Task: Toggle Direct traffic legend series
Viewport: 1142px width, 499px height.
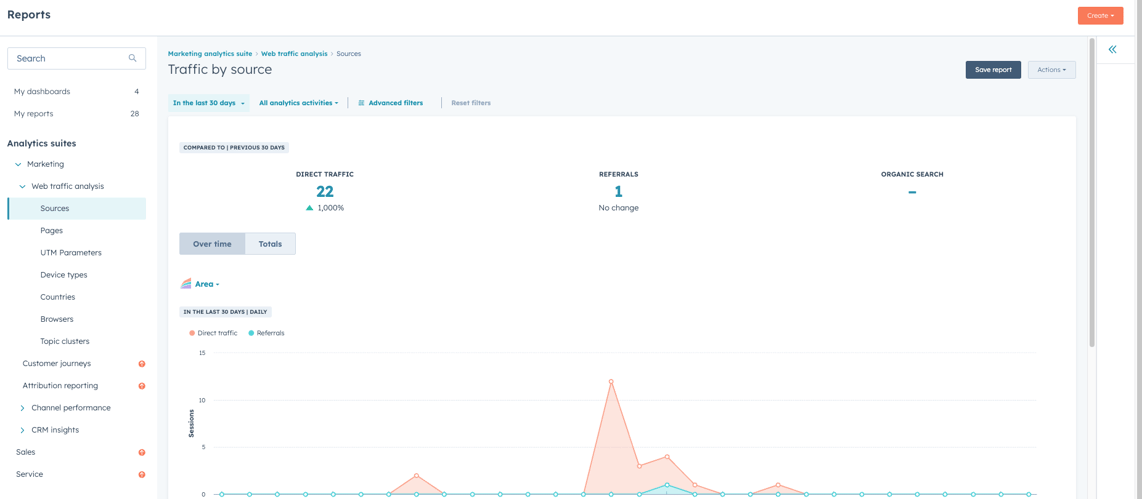Action: (213, 333)
